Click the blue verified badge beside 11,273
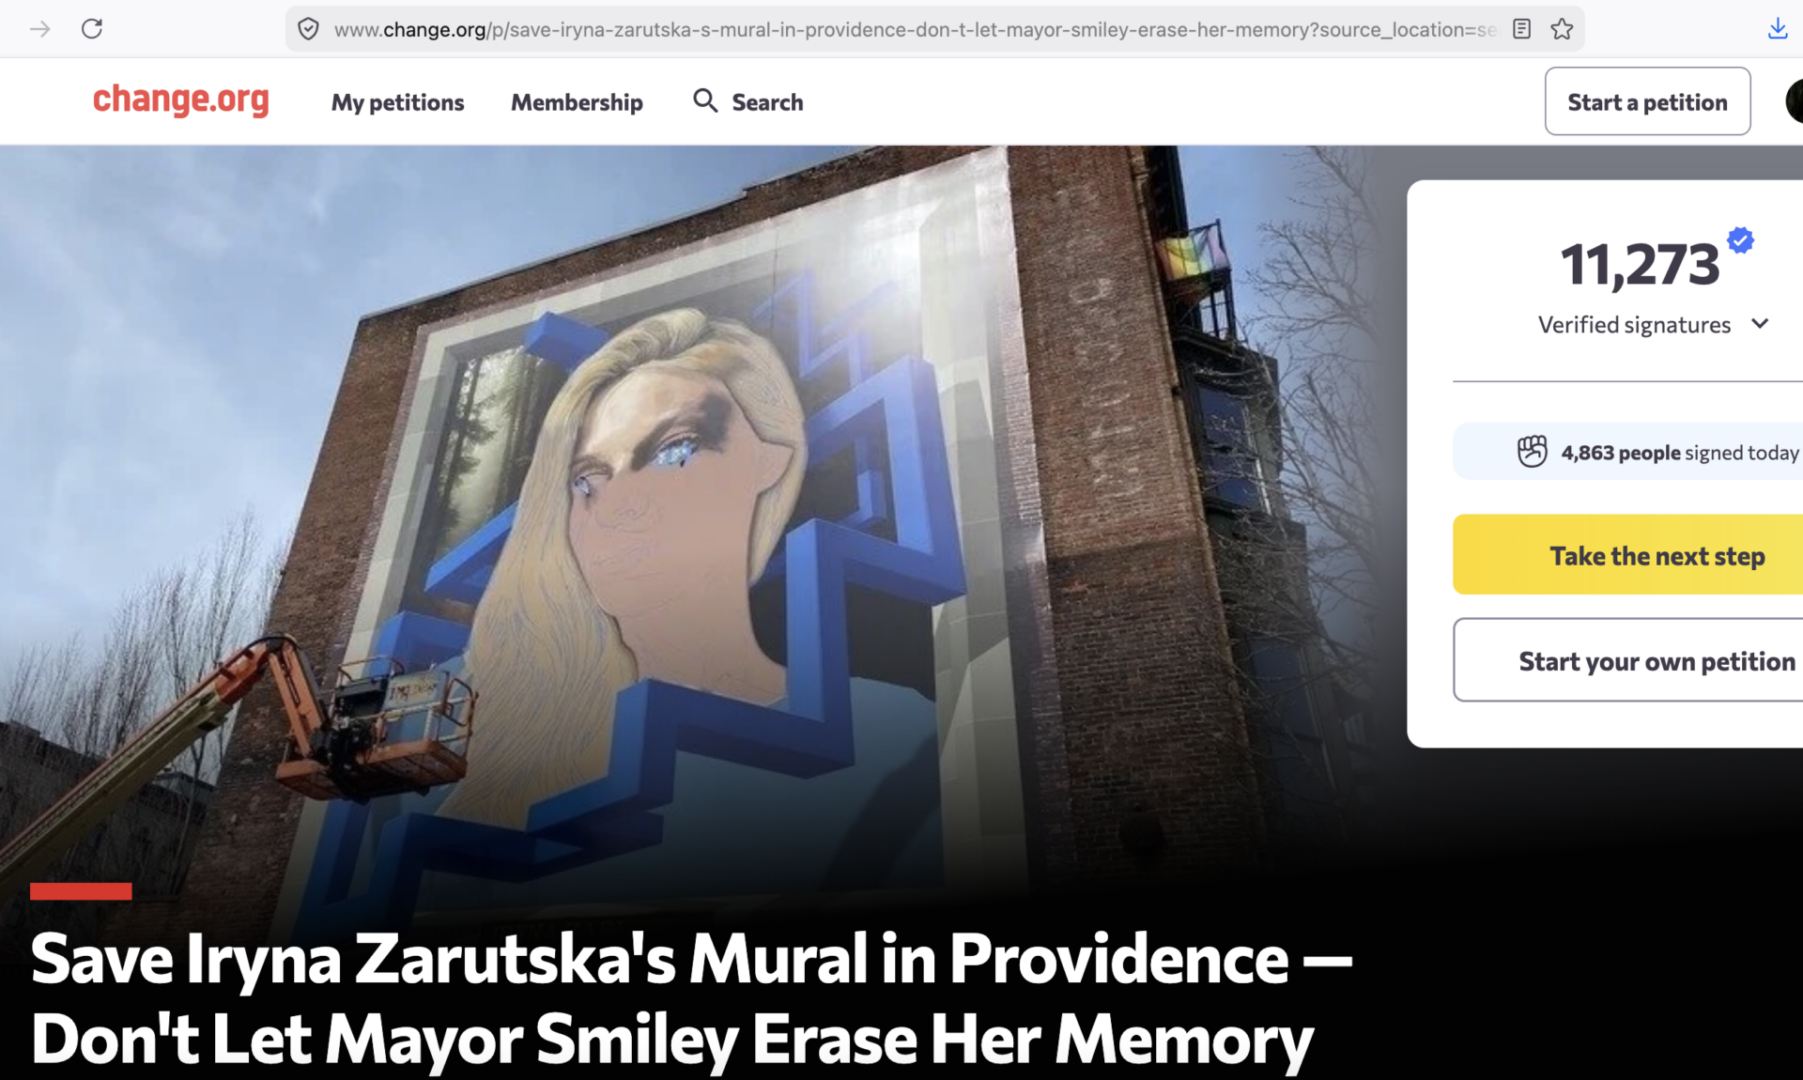This screenshot has height=1080, width=1803. 1740,240
